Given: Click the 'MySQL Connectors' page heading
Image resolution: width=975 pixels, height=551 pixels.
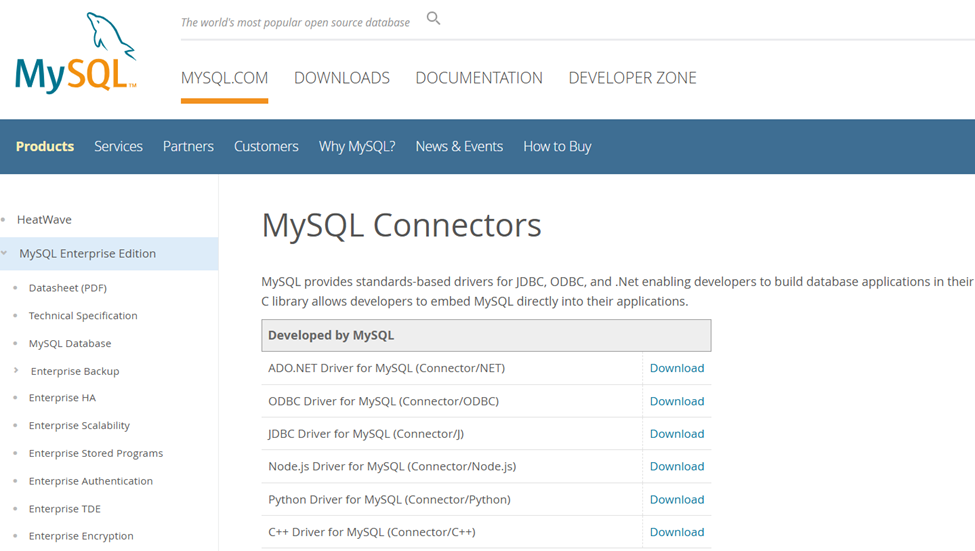Looking at the screenshot, I should pyautogui.click(x=401, y=225).
